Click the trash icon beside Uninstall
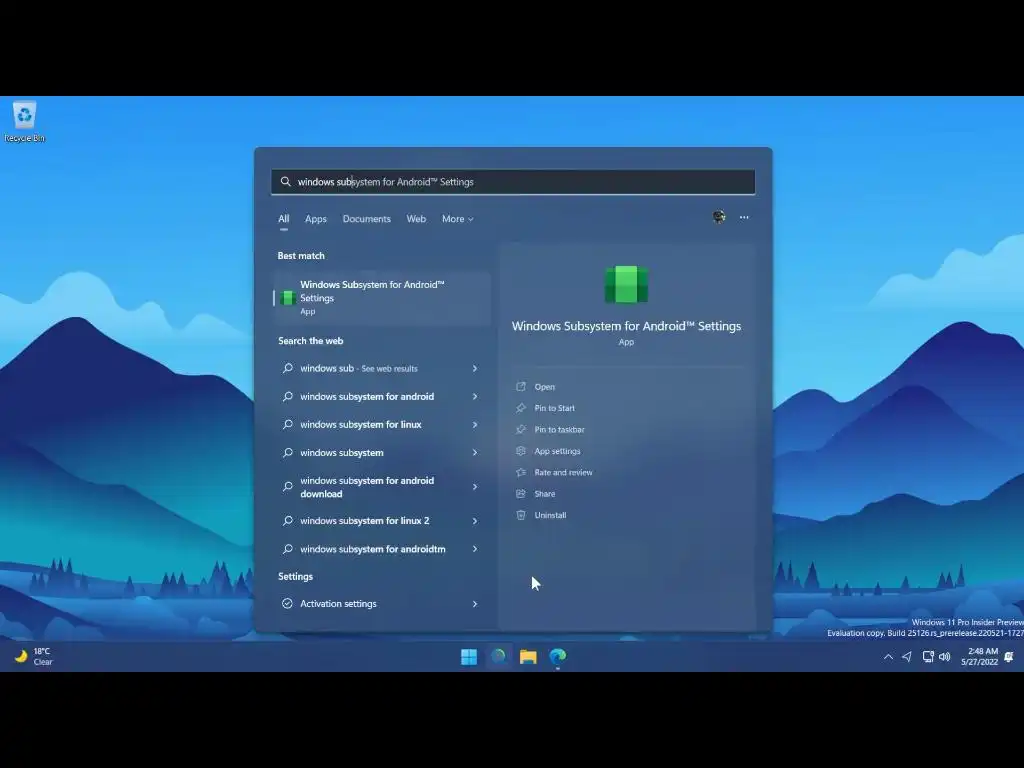The width and height of the screenshot is (1024, 768). [520, 515]
